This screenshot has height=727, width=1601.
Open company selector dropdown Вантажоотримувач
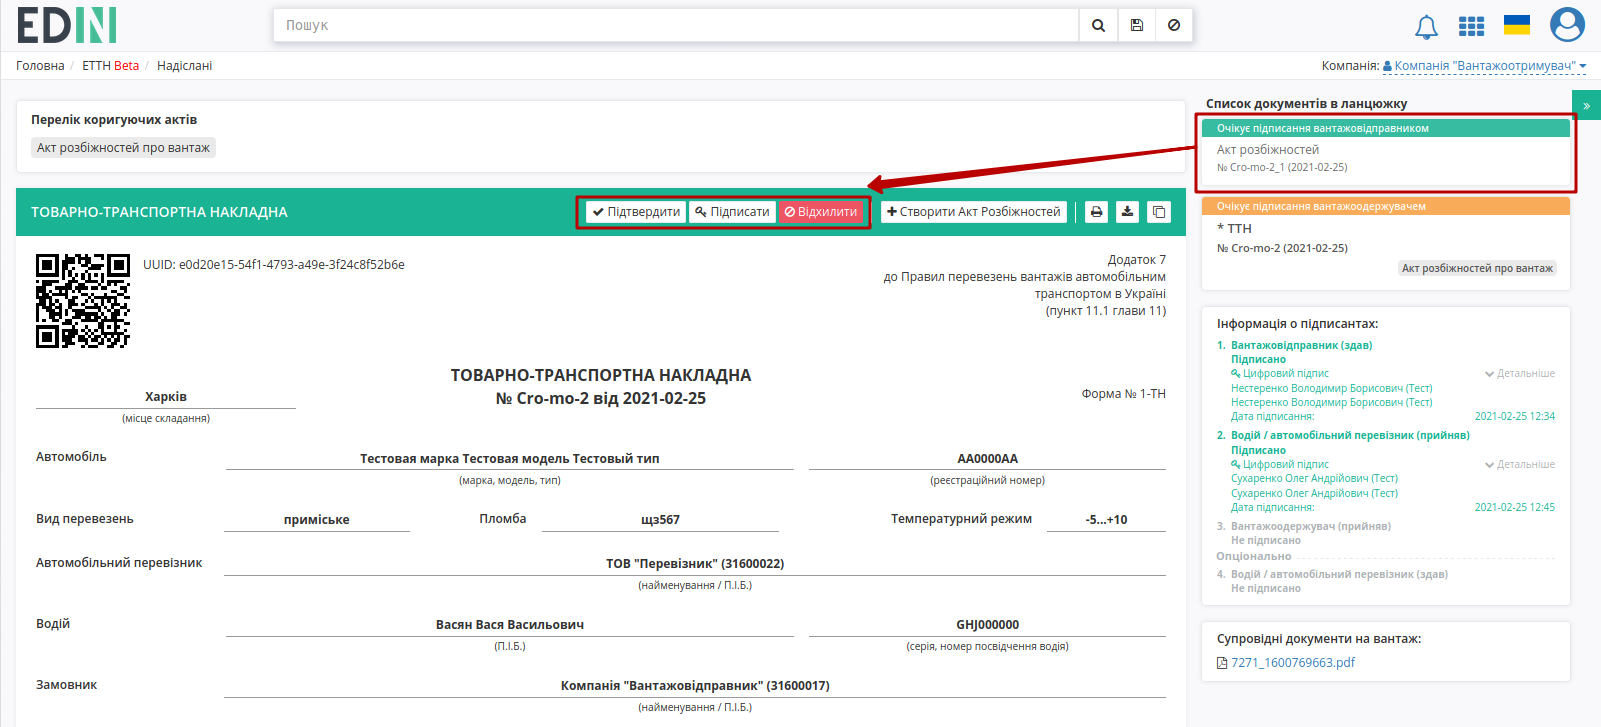(1485, 66)
